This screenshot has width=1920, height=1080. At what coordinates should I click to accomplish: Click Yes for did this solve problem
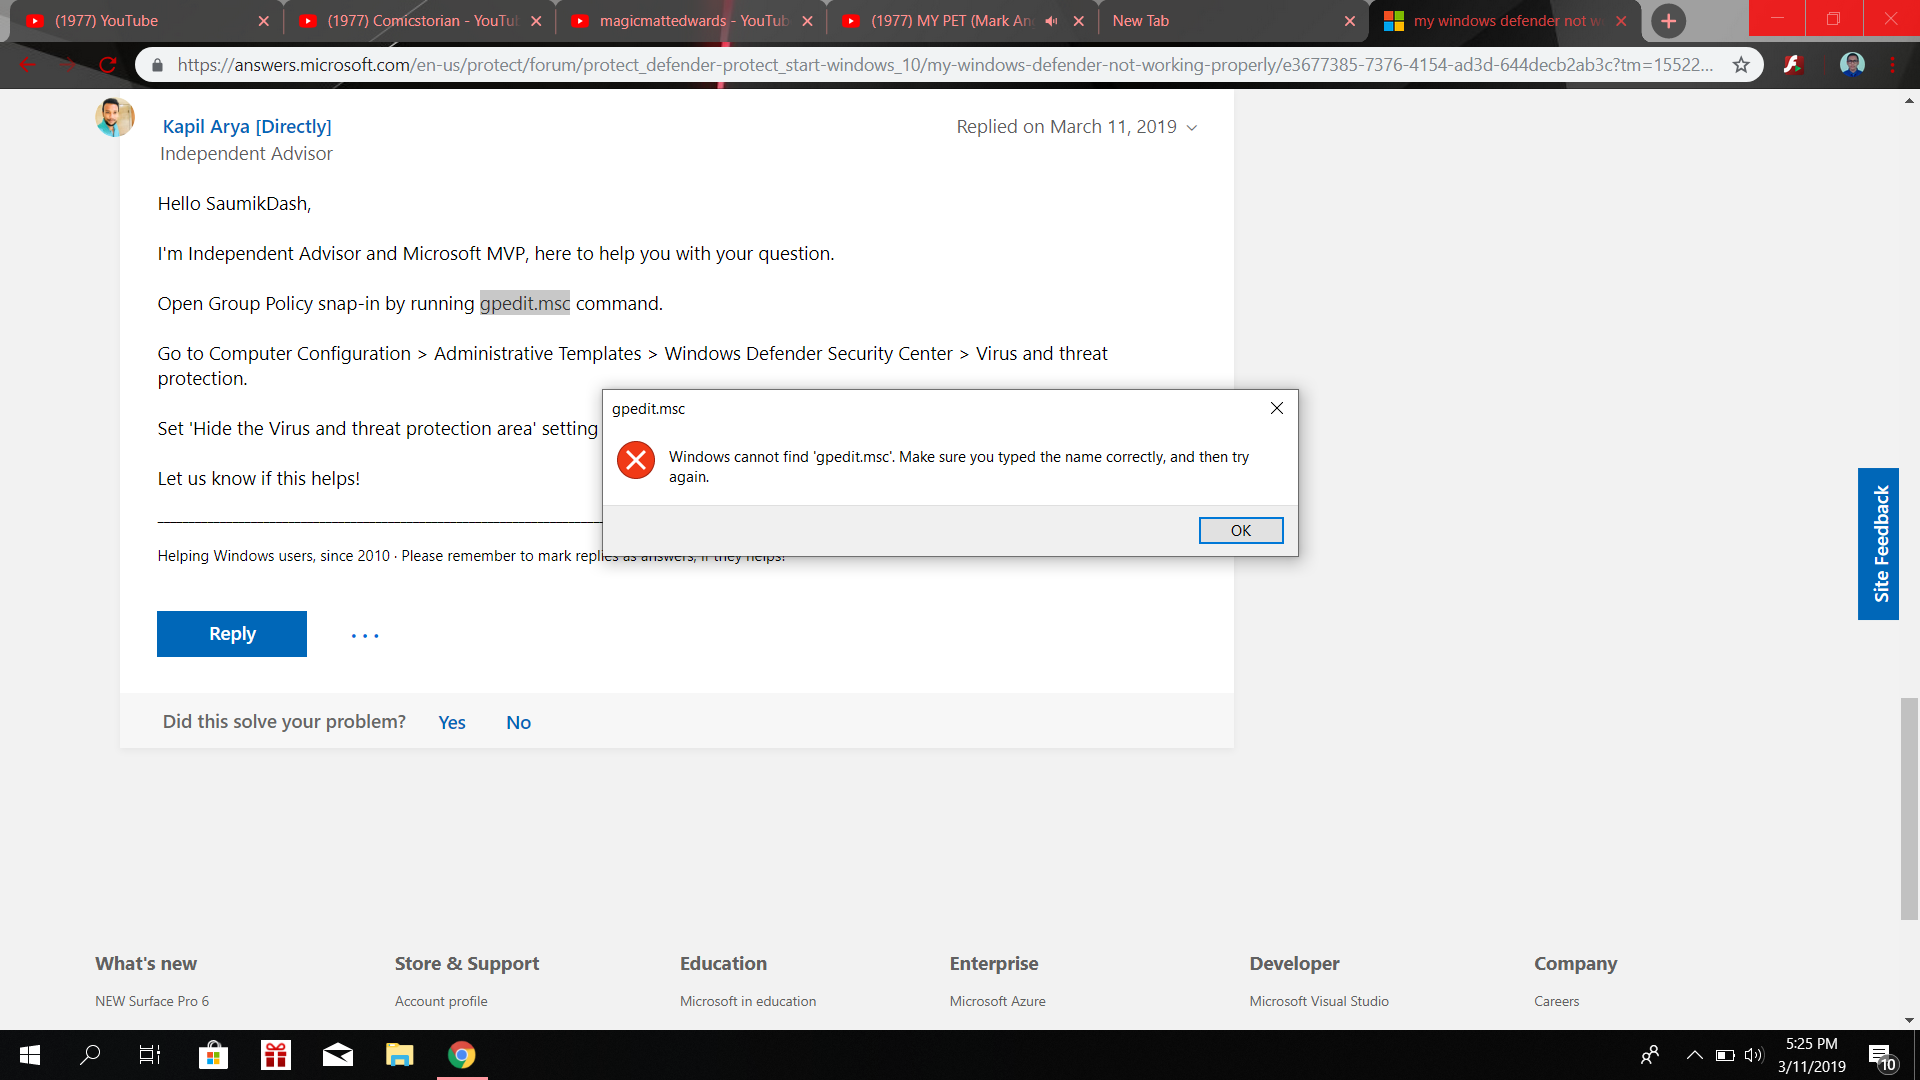451,722
